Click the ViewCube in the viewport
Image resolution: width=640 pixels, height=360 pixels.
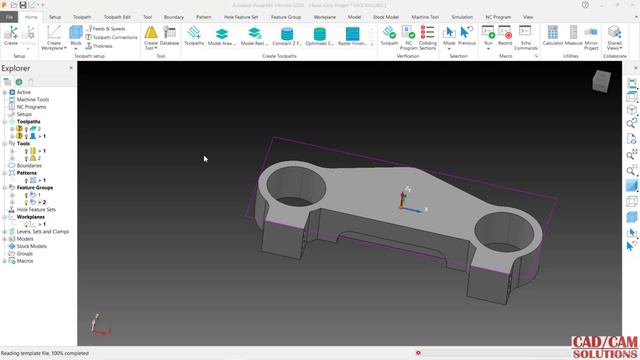pyautogui.click(x=602, y=81)
